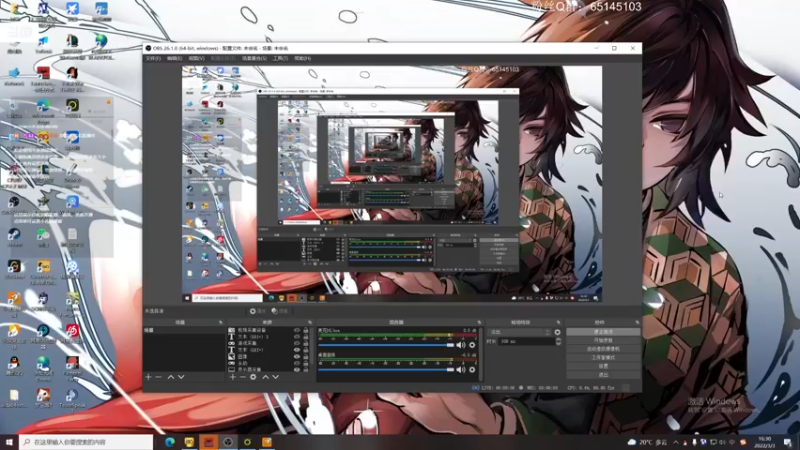Pop out the 控件 Controls dock header icon
Screen dimensions: 800x450
tap(637, 322)
